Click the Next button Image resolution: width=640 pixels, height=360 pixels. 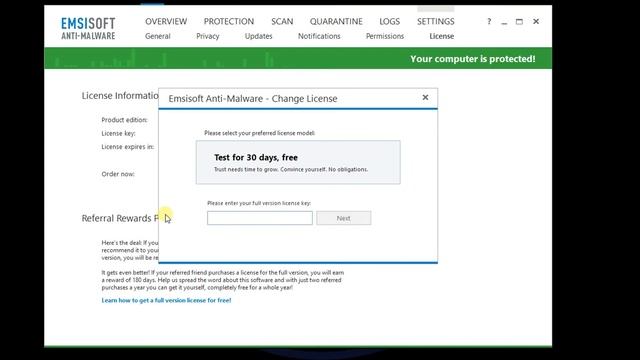pyautogui.click(x=344, y=218)
